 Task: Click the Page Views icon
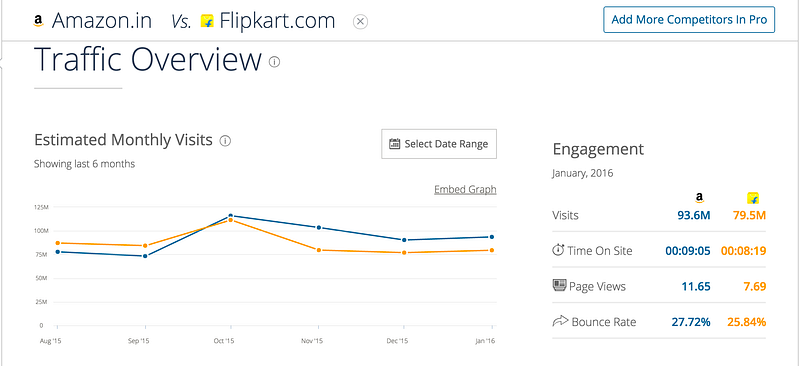pyautogui.click(x=560, y=285)
